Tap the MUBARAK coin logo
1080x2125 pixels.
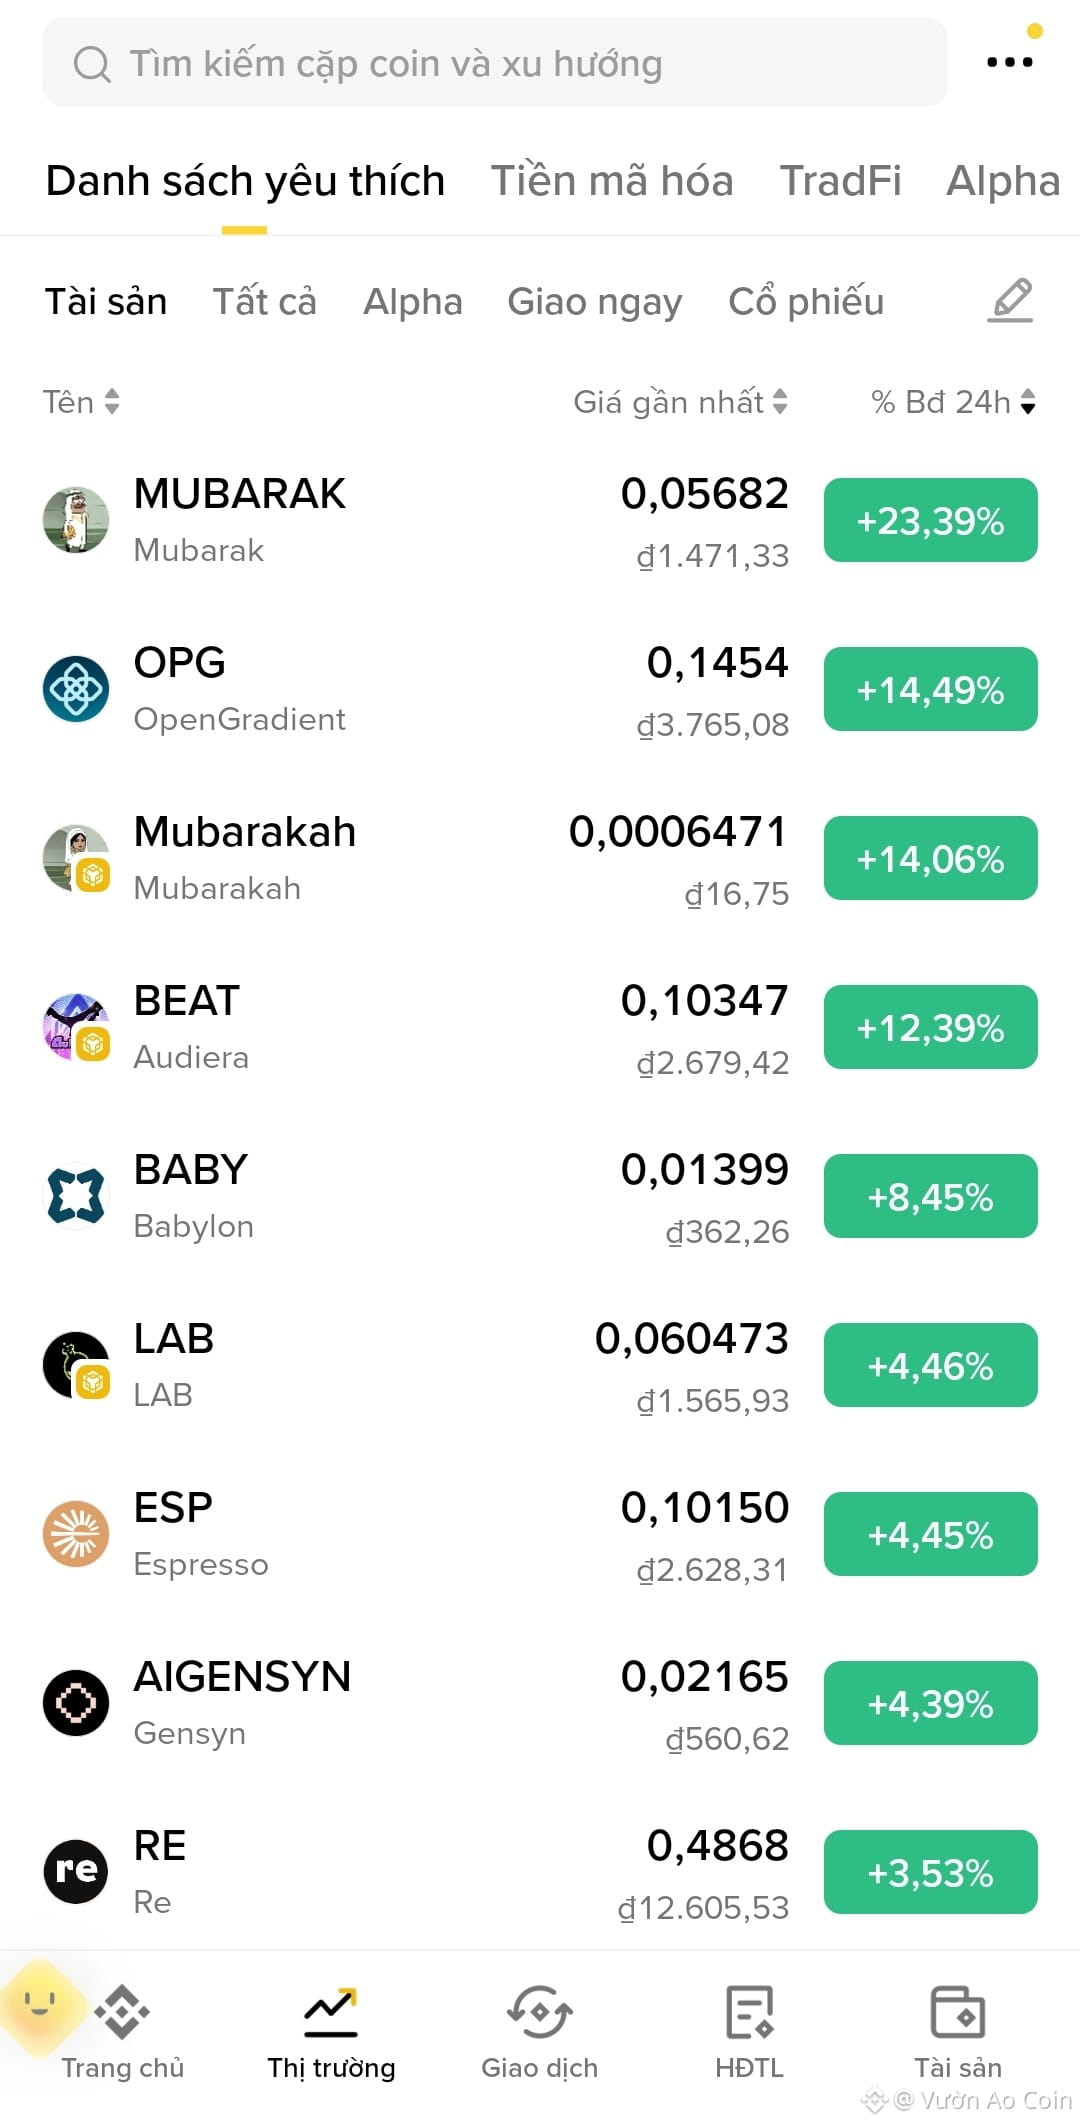pyautogui.click(x=76, y=520)
